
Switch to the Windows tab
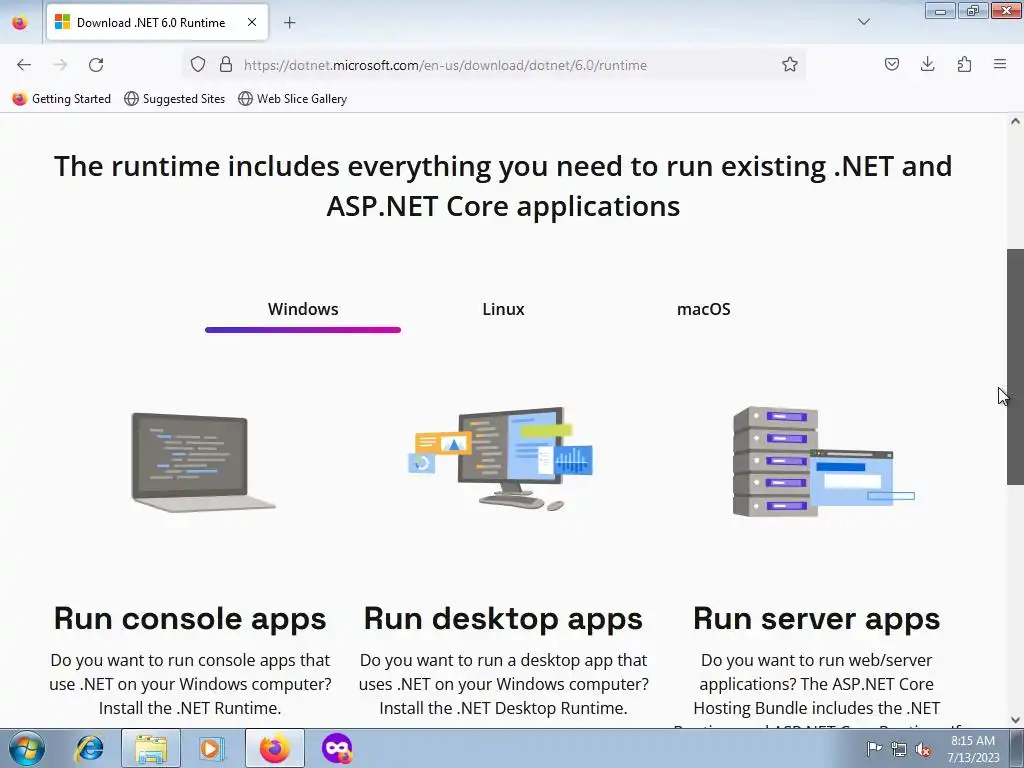(x=303, y=310)
